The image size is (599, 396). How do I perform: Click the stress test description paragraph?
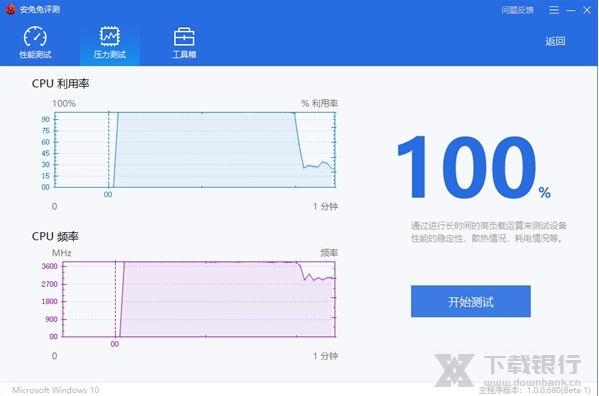(x=488, y=232)
